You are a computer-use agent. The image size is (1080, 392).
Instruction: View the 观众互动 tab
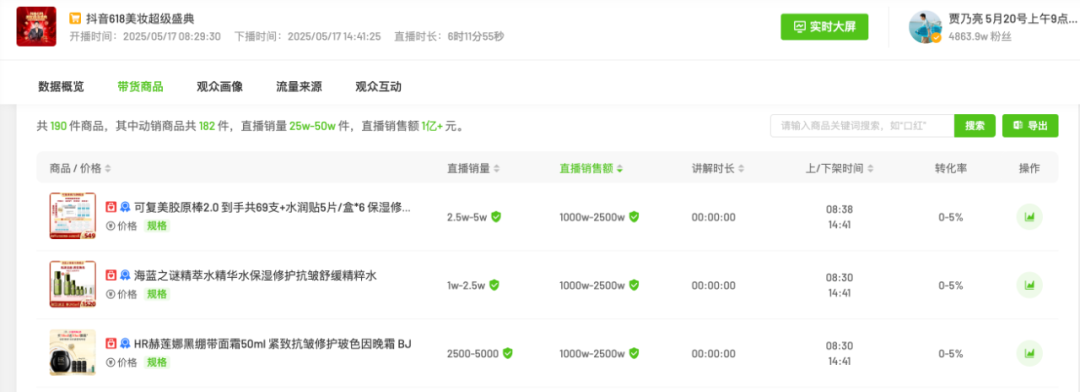coord(378,87)
